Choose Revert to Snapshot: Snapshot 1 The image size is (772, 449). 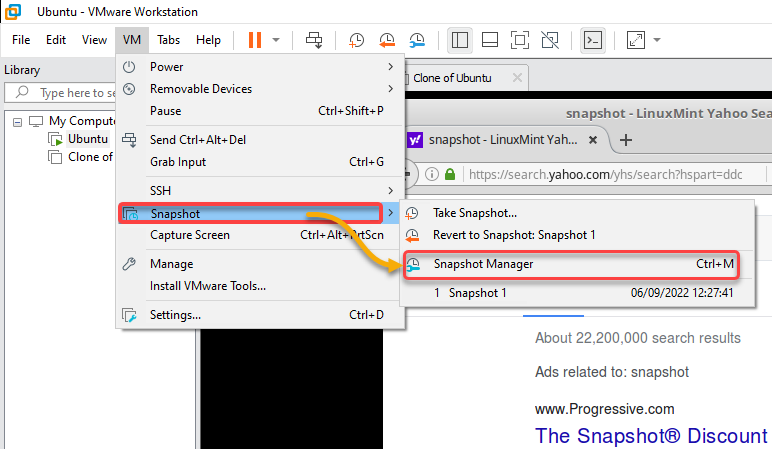click(578, 235)
